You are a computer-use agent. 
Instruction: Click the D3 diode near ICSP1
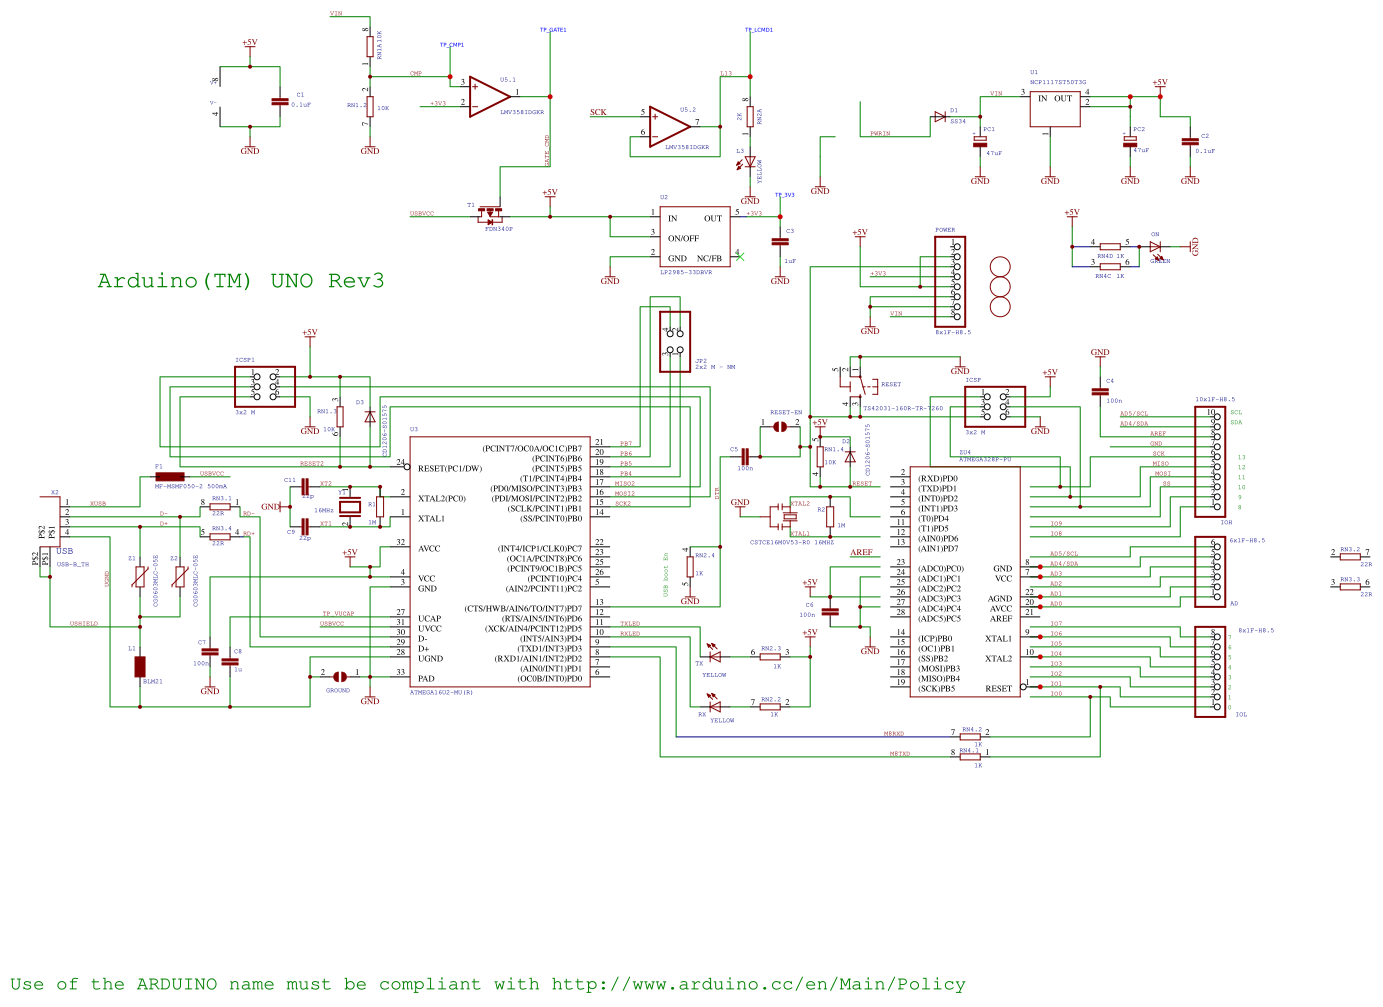(x=370, y=416)
